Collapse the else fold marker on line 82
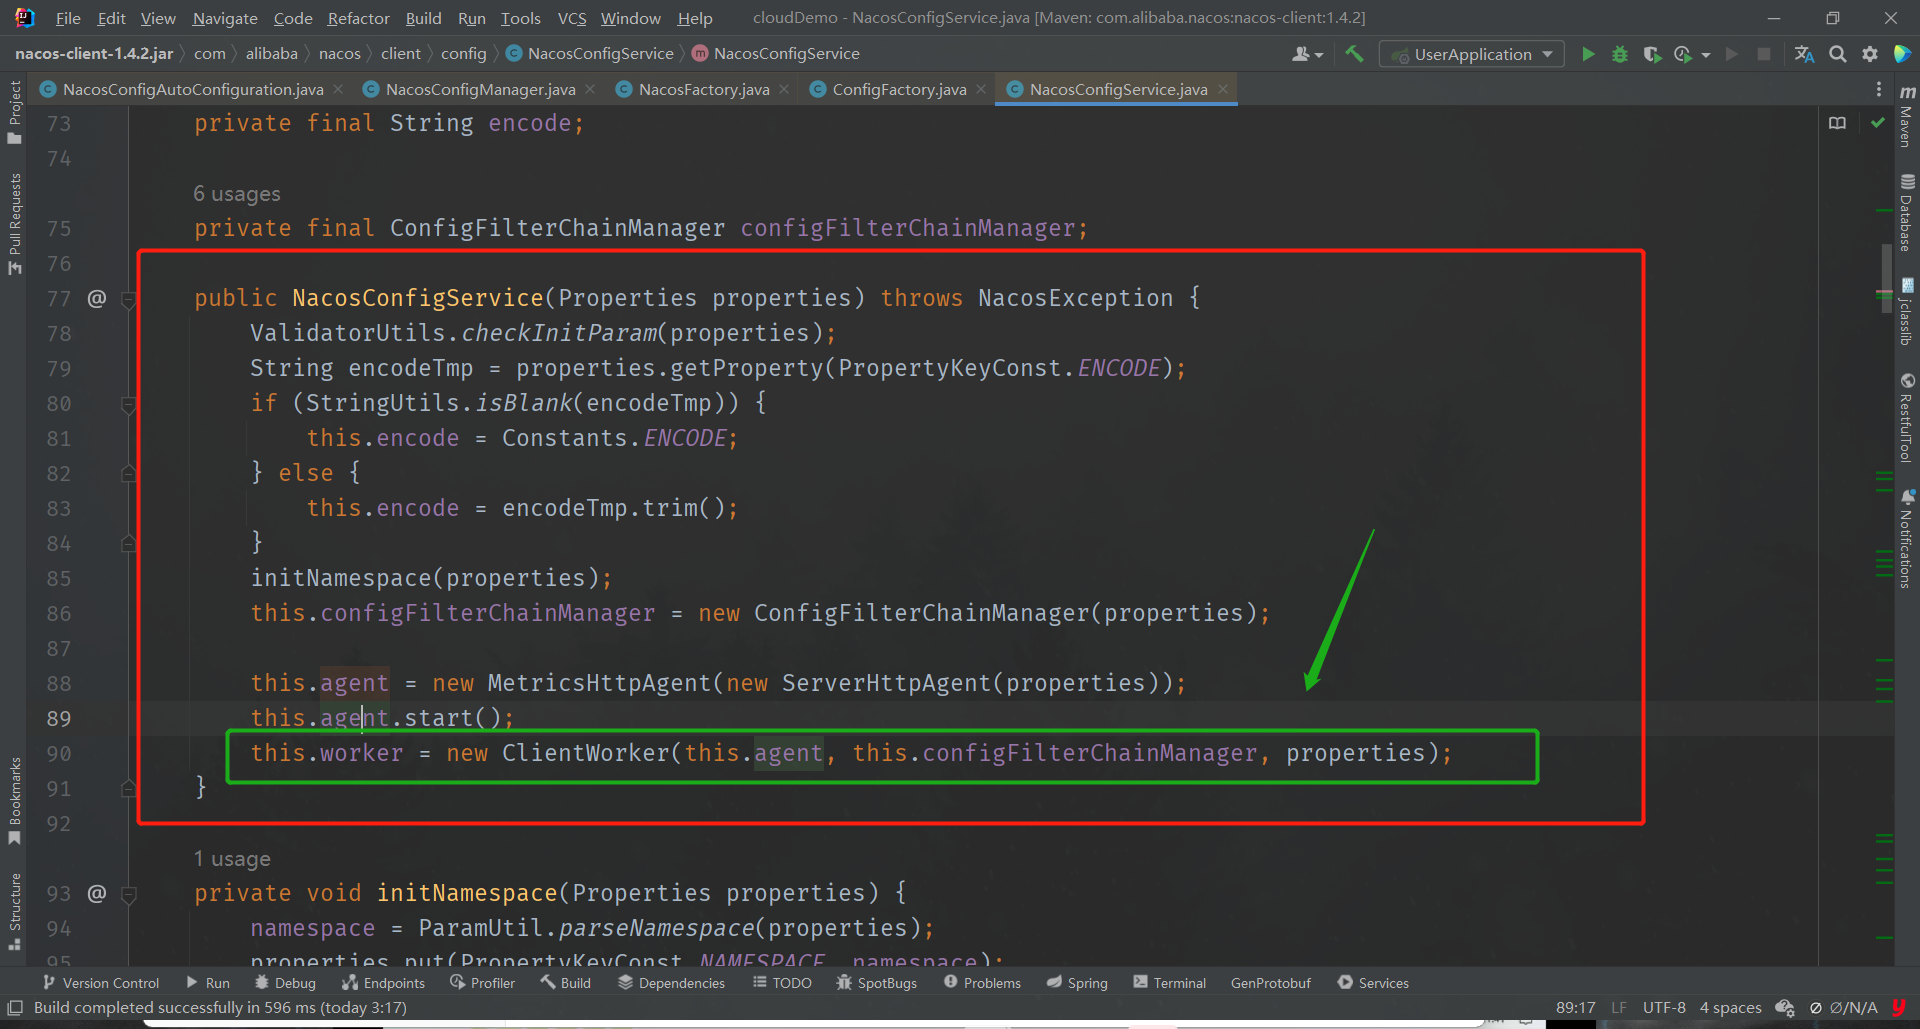The width and height of the screenshot is (1920, 1029). [128, 473]
